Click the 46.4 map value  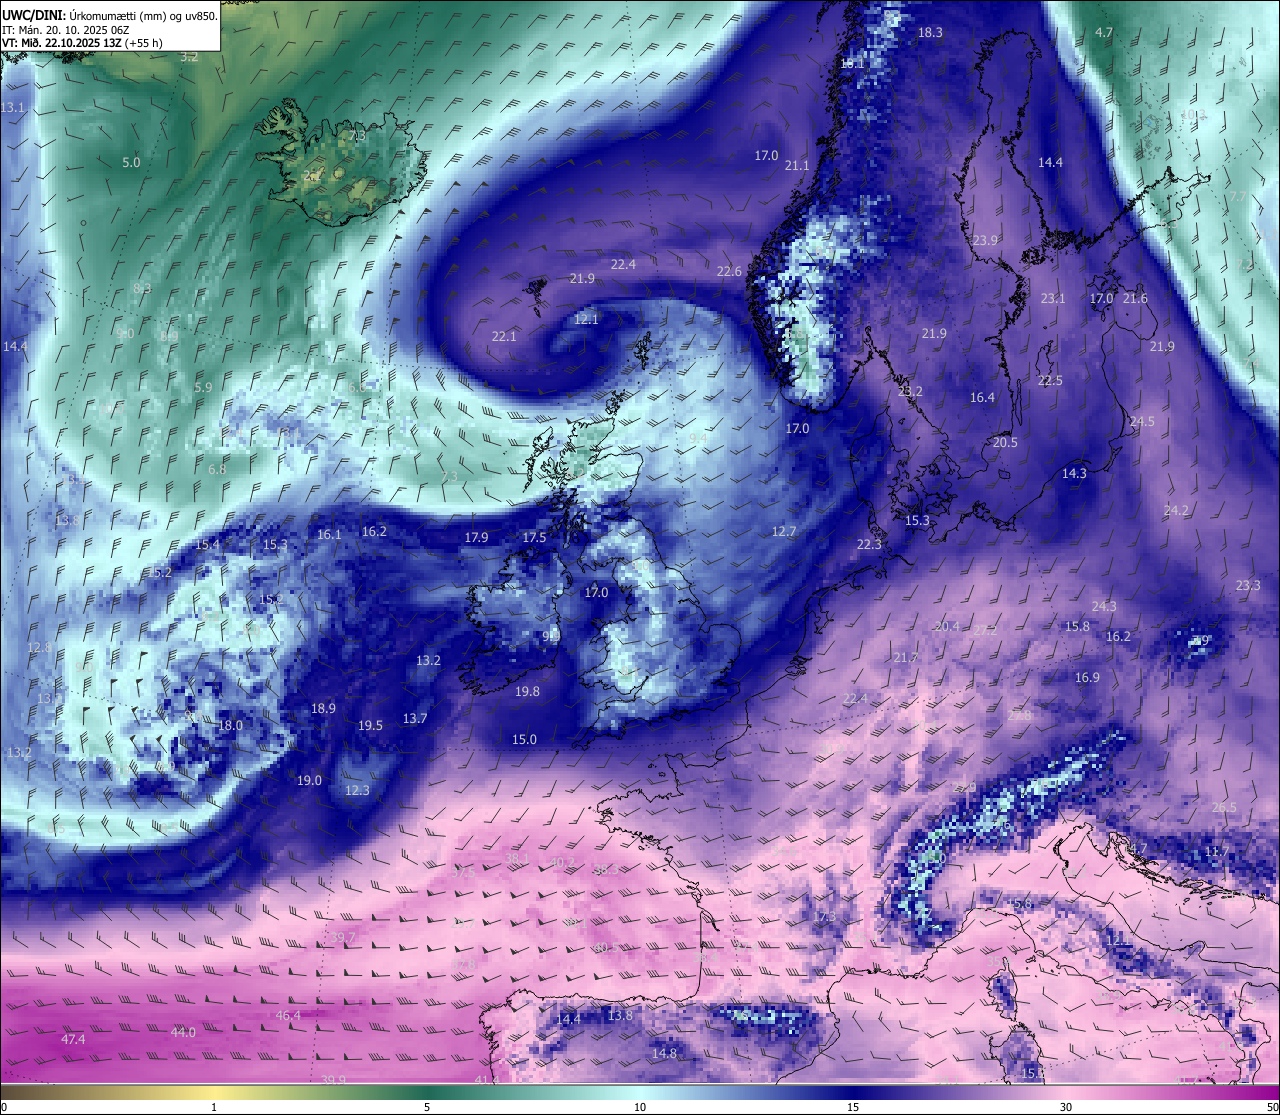coord(288,1016)
